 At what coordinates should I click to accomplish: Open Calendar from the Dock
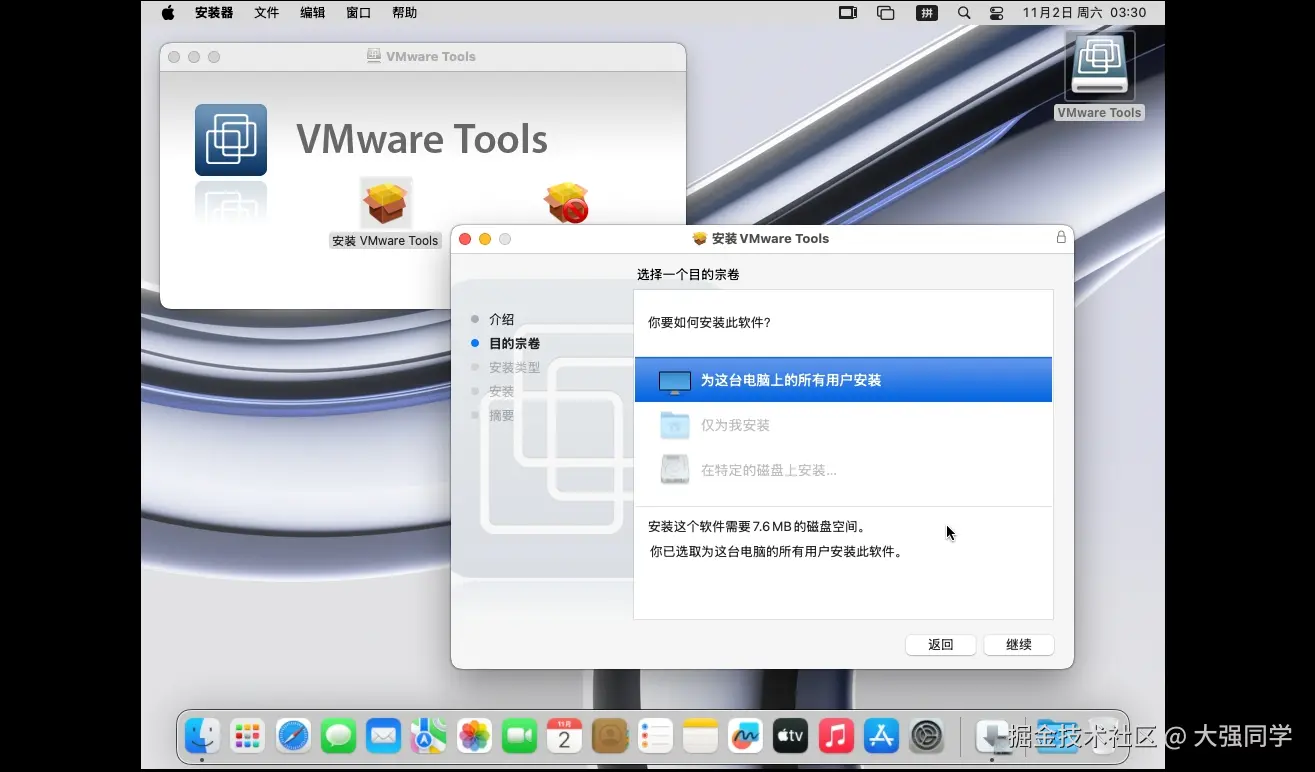coord(564,737)
